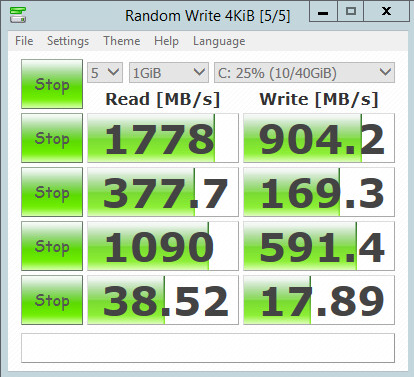Screen dimensions: 414x377
Task: Expand the test count dropdown showing 5
Action: (x=105, y=72)
